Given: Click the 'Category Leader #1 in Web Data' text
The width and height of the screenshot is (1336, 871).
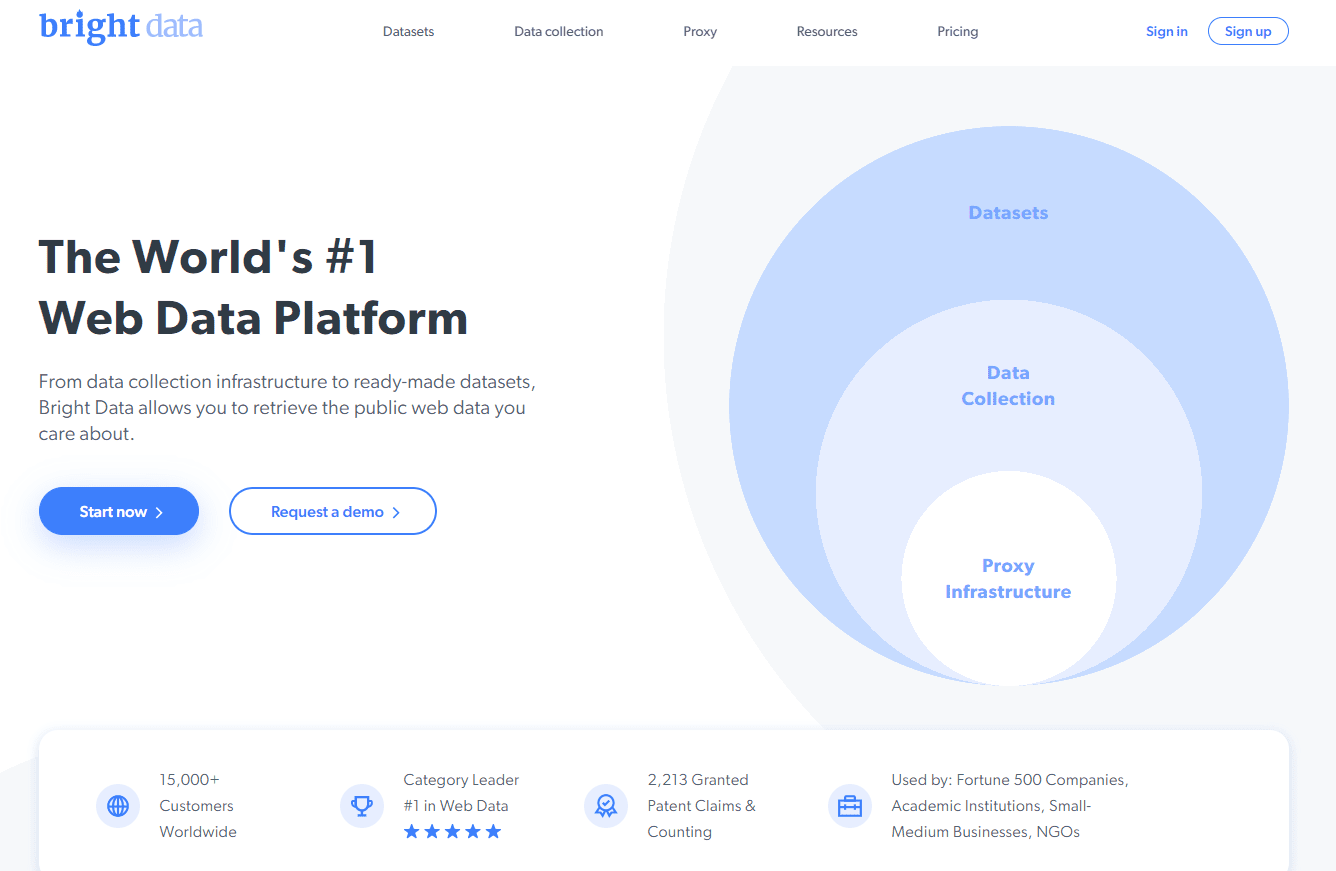Looking at the screenshot, I should click(461, 793).
